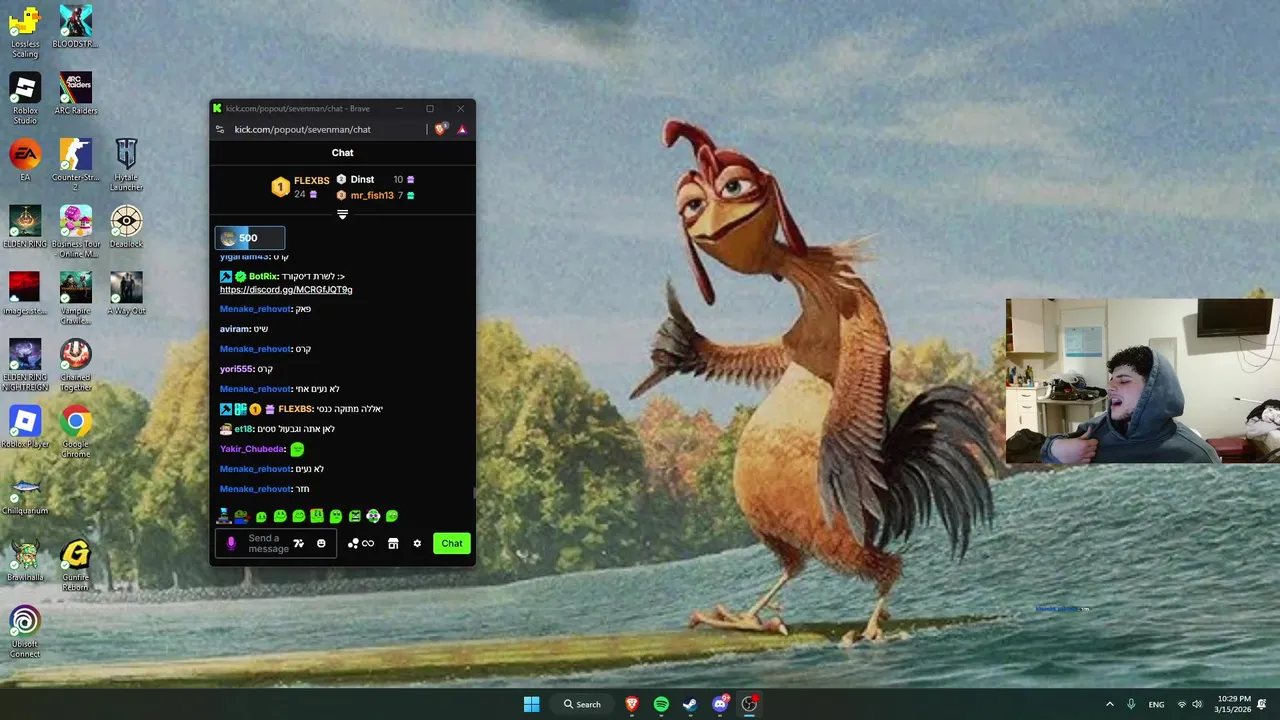Viewport: 1280px width, 720px height.
Task: Click the 500 channel points progress bar
Action: [250, 238]
